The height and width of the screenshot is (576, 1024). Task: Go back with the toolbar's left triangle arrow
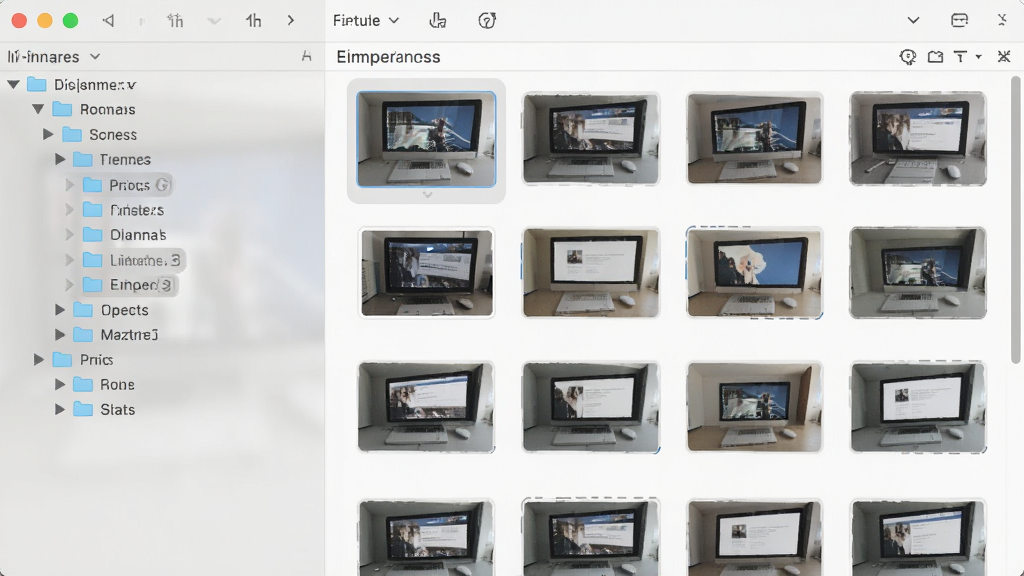tap(108, 21)
